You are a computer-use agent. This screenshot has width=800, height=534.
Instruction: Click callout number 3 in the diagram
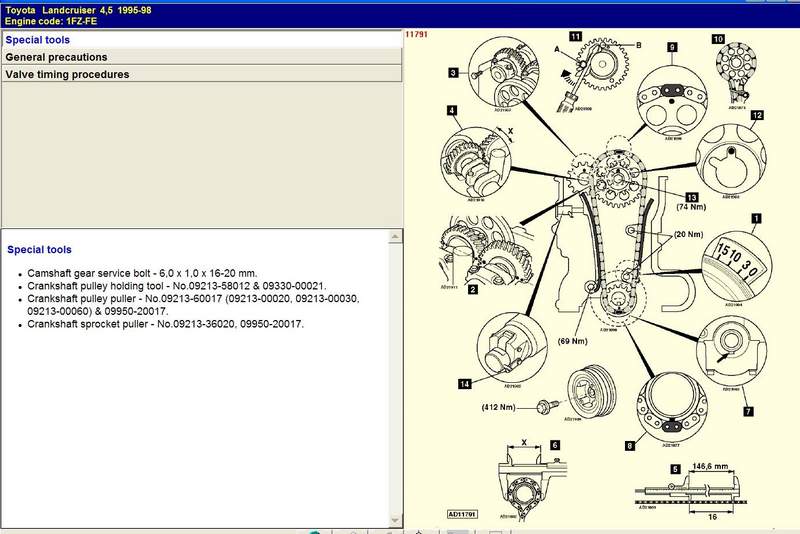coord(453,72)
